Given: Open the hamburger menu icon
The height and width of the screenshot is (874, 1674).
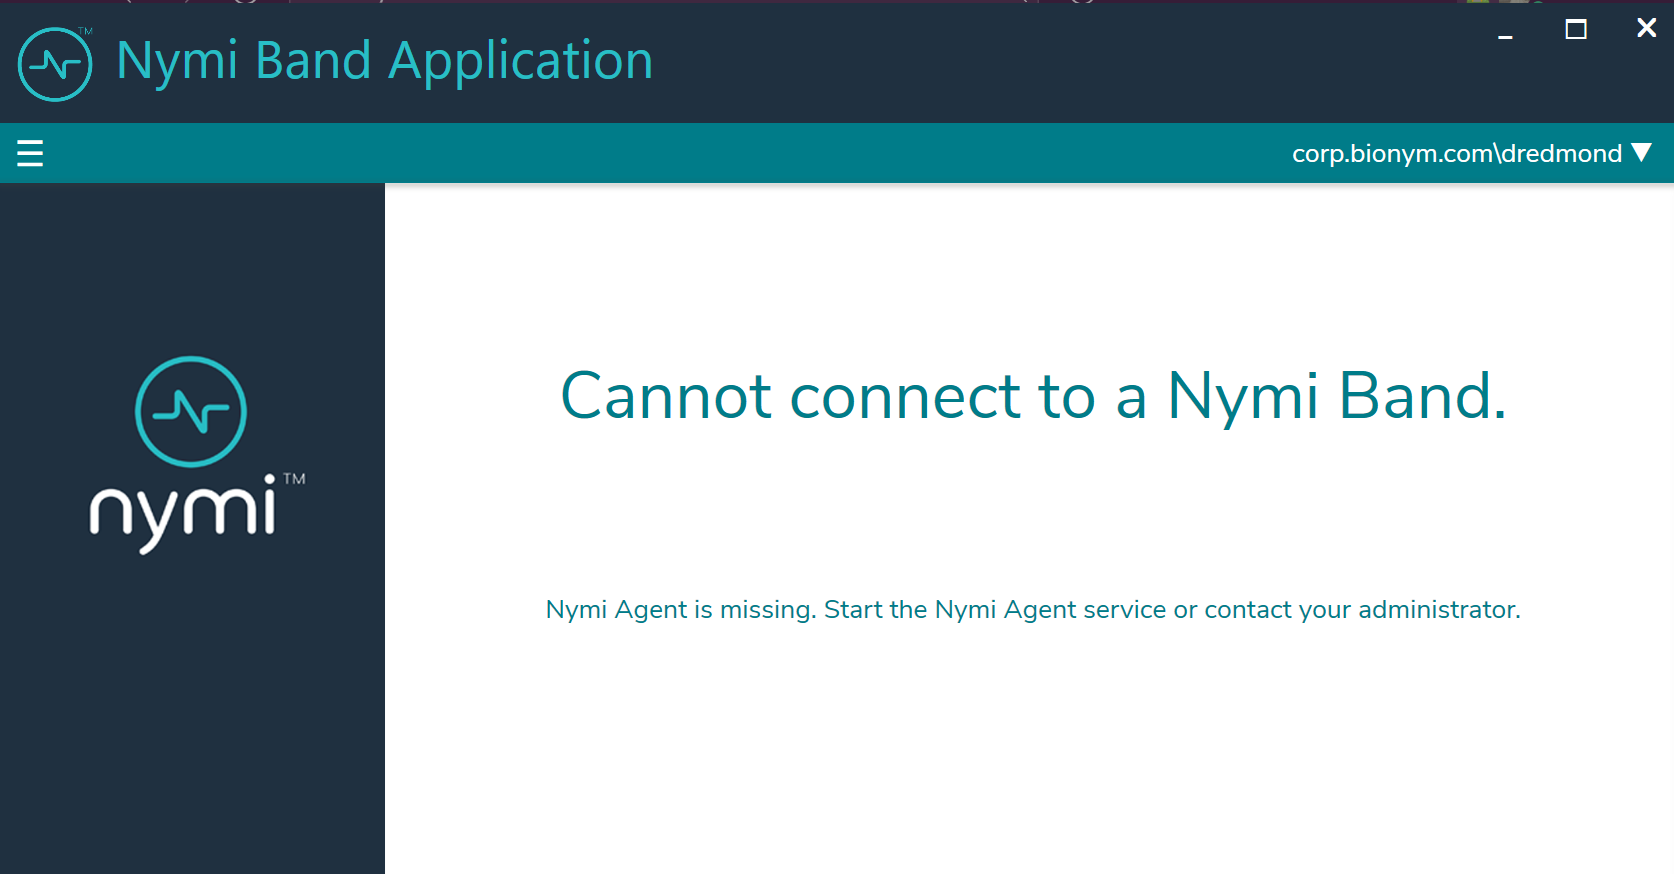Looking at the screenshot, I should 30,153.
